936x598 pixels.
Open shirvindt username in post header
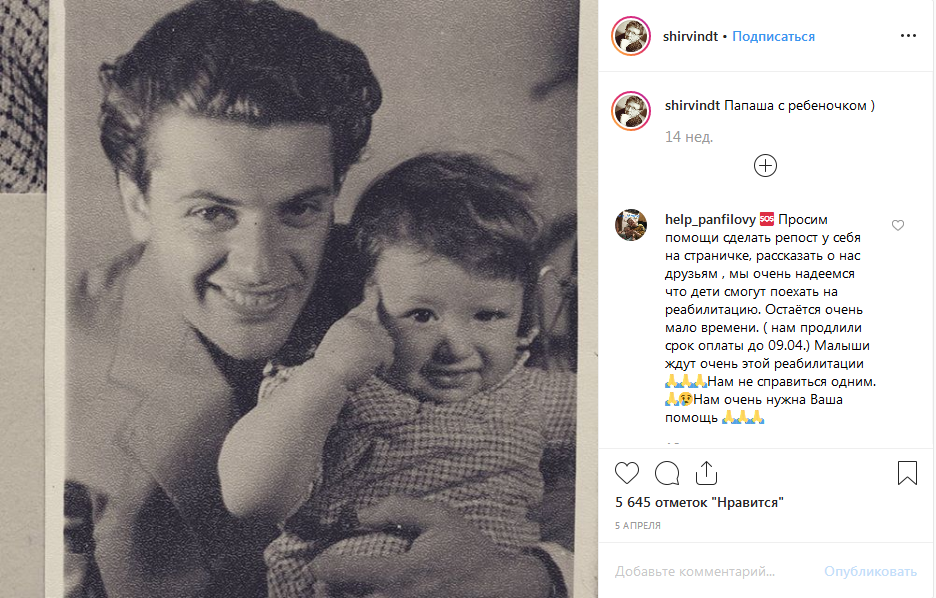point(691,36)
